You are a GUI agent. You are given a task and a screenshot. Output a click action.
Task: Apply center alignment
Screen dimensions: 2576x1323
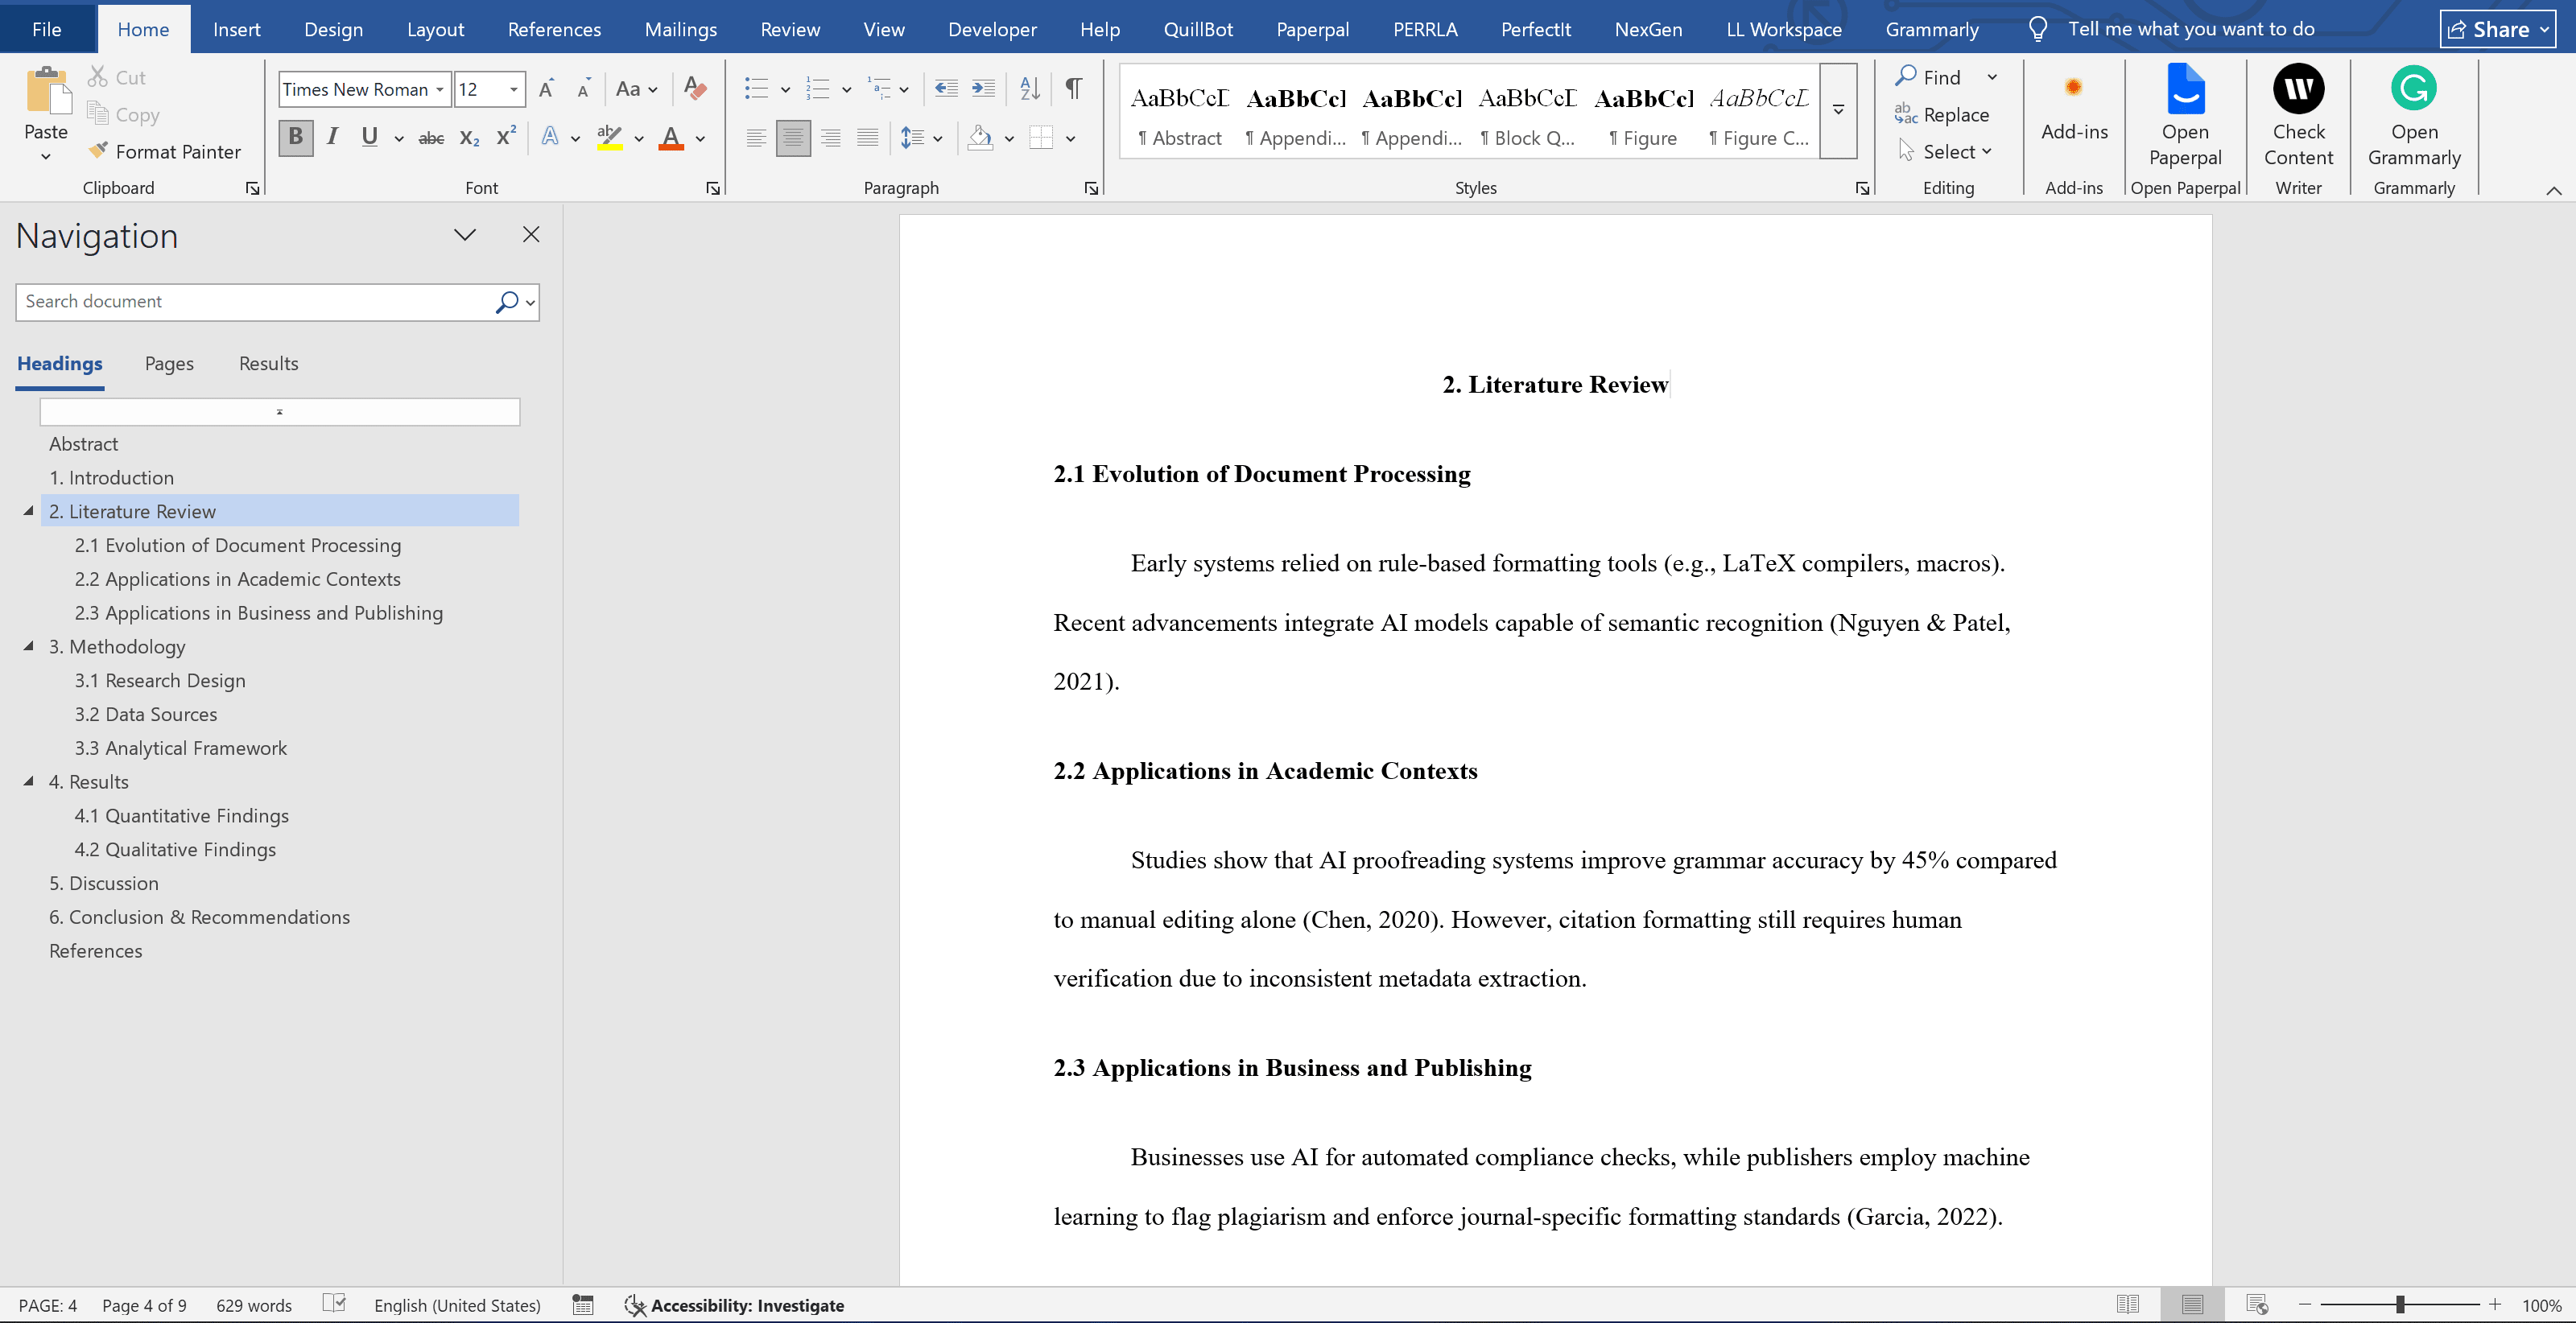793,138
